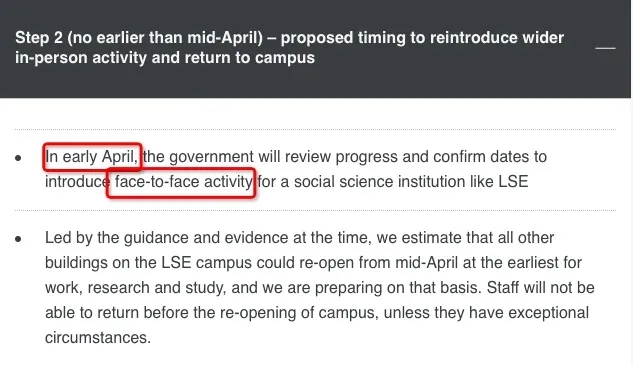Click the Step 2 accordion header title
Image resolution: width=633 pixels, height=365 pixels.
coord(289,47)
